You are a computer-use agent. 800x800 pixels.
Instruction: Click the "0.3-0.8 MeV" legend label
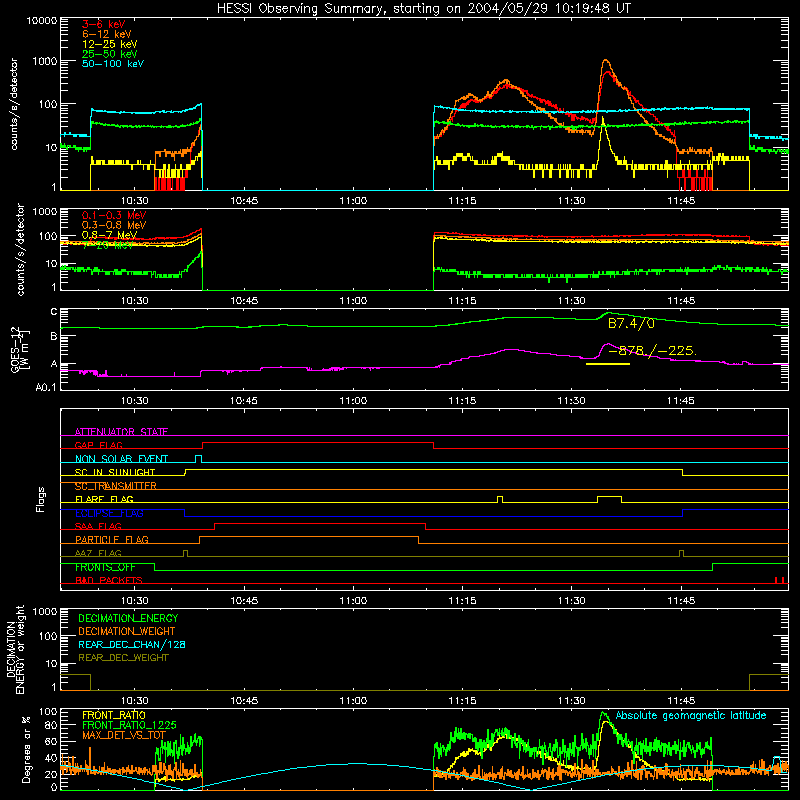click(114, 225)
